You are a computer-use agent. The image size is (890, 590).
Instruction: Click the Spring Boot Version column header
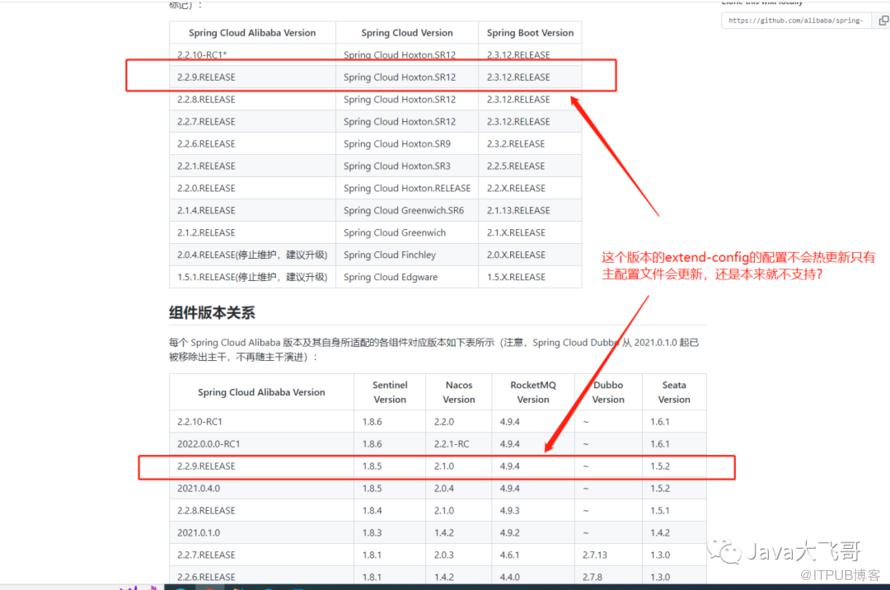pos(530,33)
